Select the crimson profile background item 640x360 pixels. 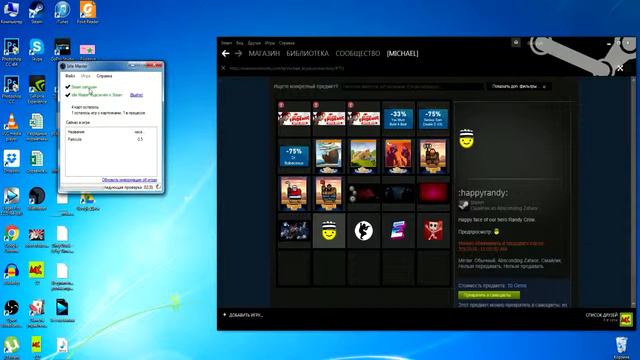tap(433, 193)
